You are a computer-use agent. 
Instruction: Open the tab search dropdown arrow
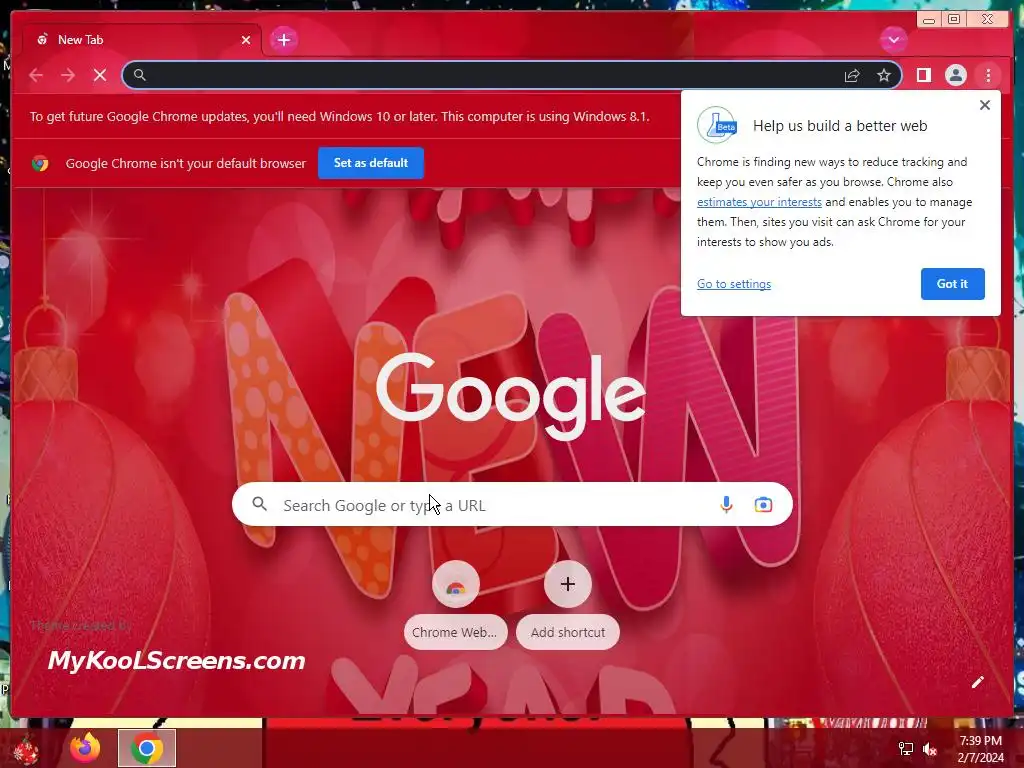pos(893,40)
